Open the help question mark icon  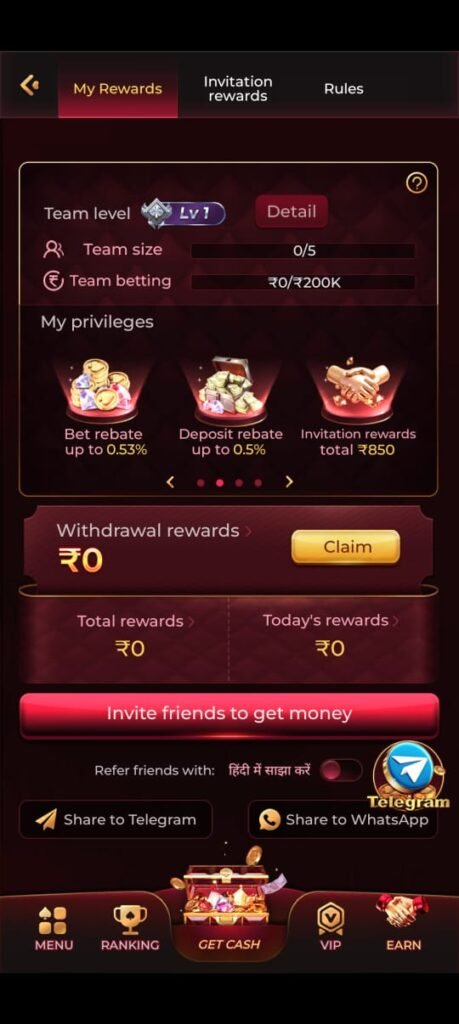tap(417, 184)
